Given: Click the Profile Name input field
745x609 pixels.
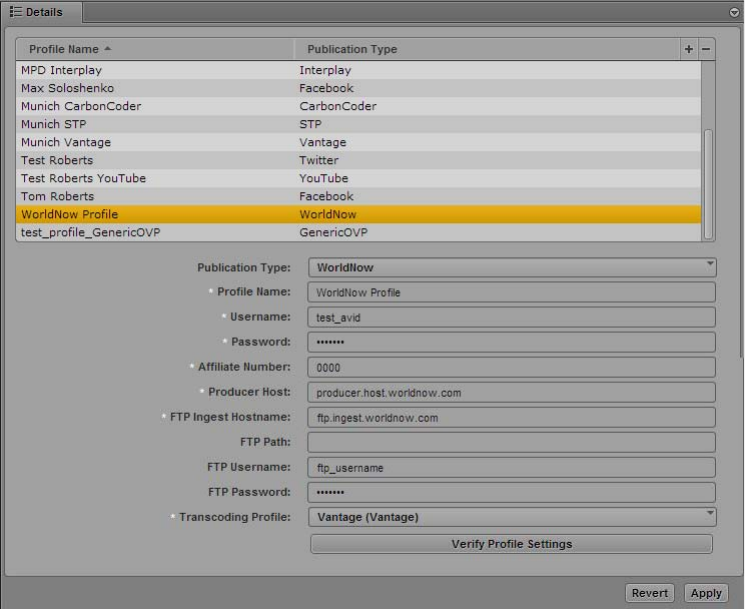Looking at the screenshot, I should (x=511, y=292).
